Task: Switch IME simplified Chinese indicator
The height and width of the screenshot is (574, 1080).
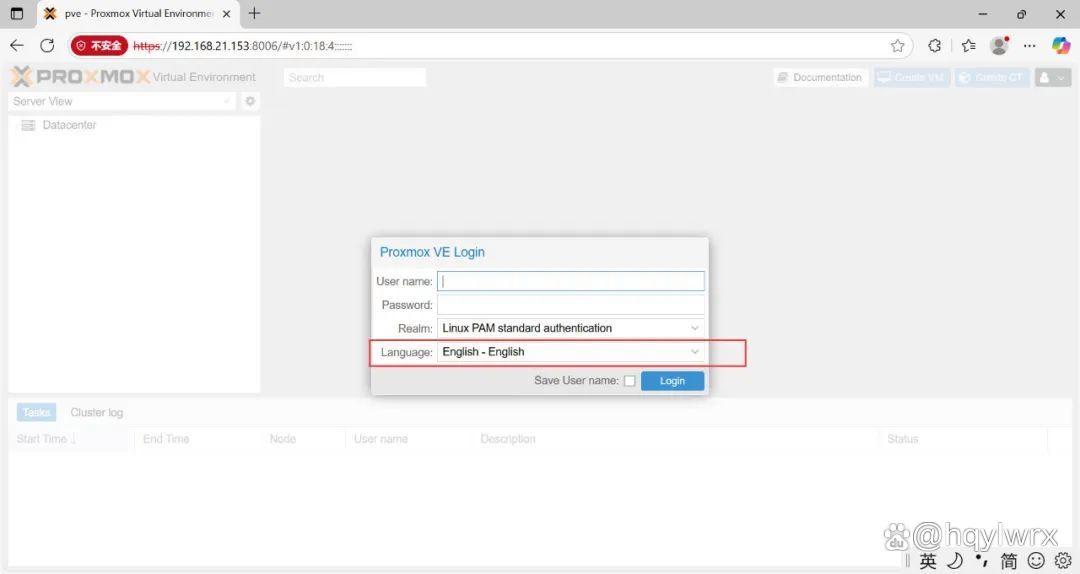Action: [1009, 560]
